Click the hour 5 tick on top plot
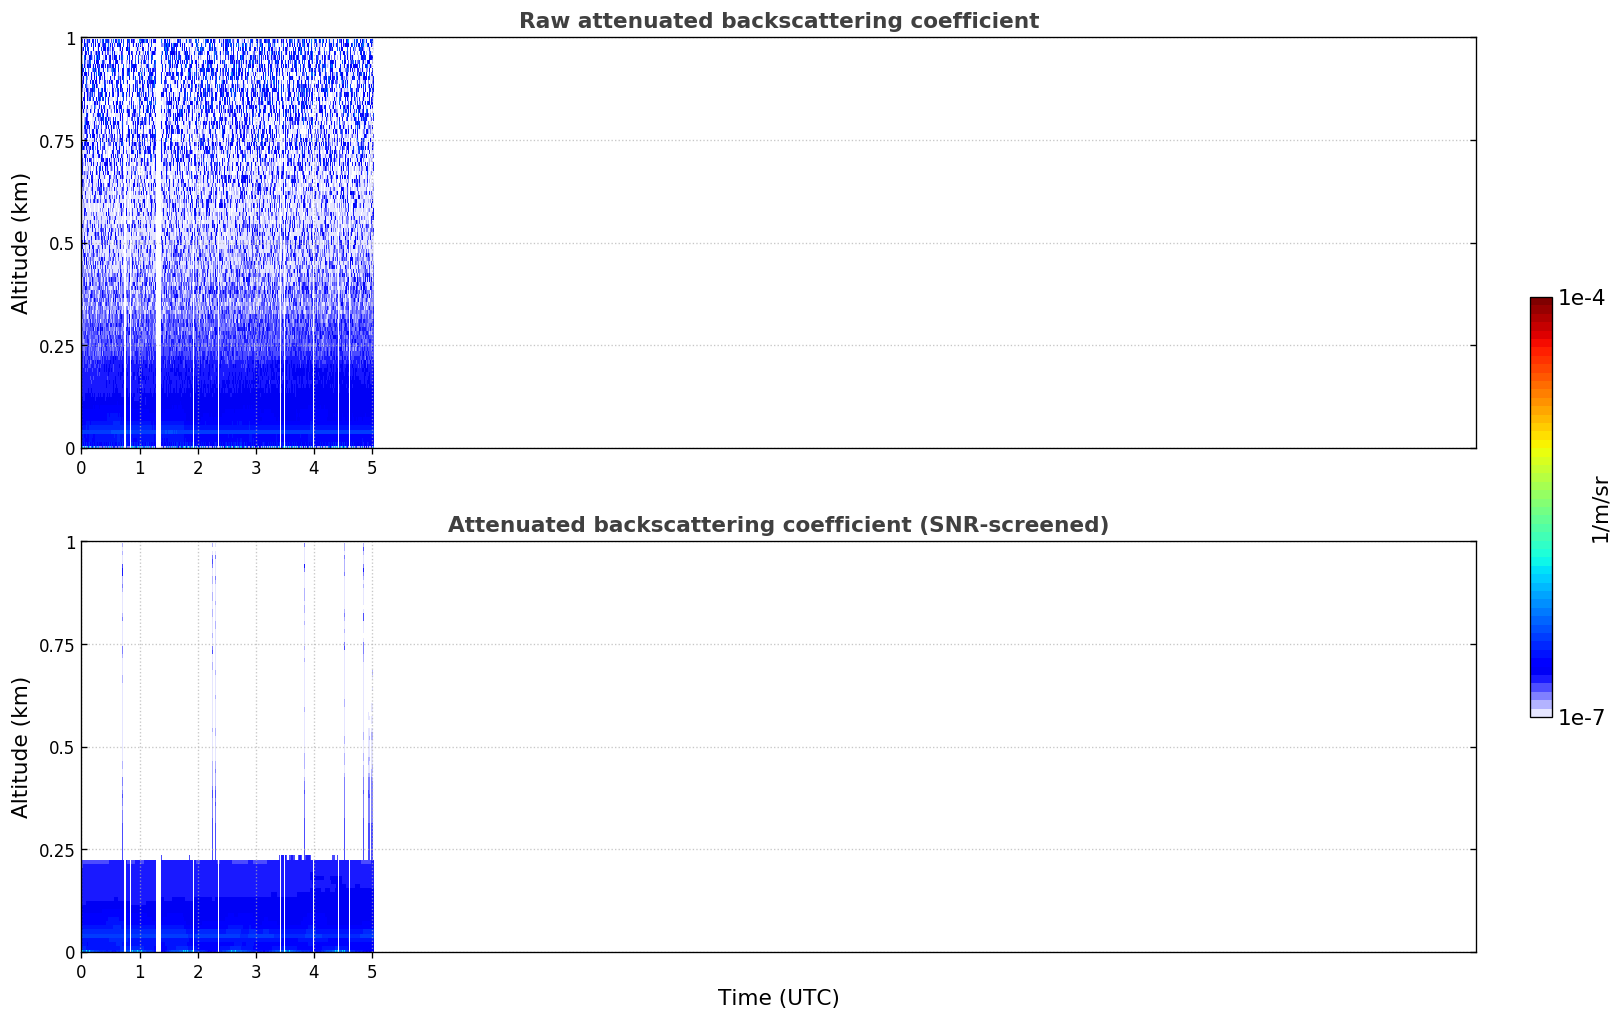The width and height of the screenshot is (1621, 1020). (372, 467)
